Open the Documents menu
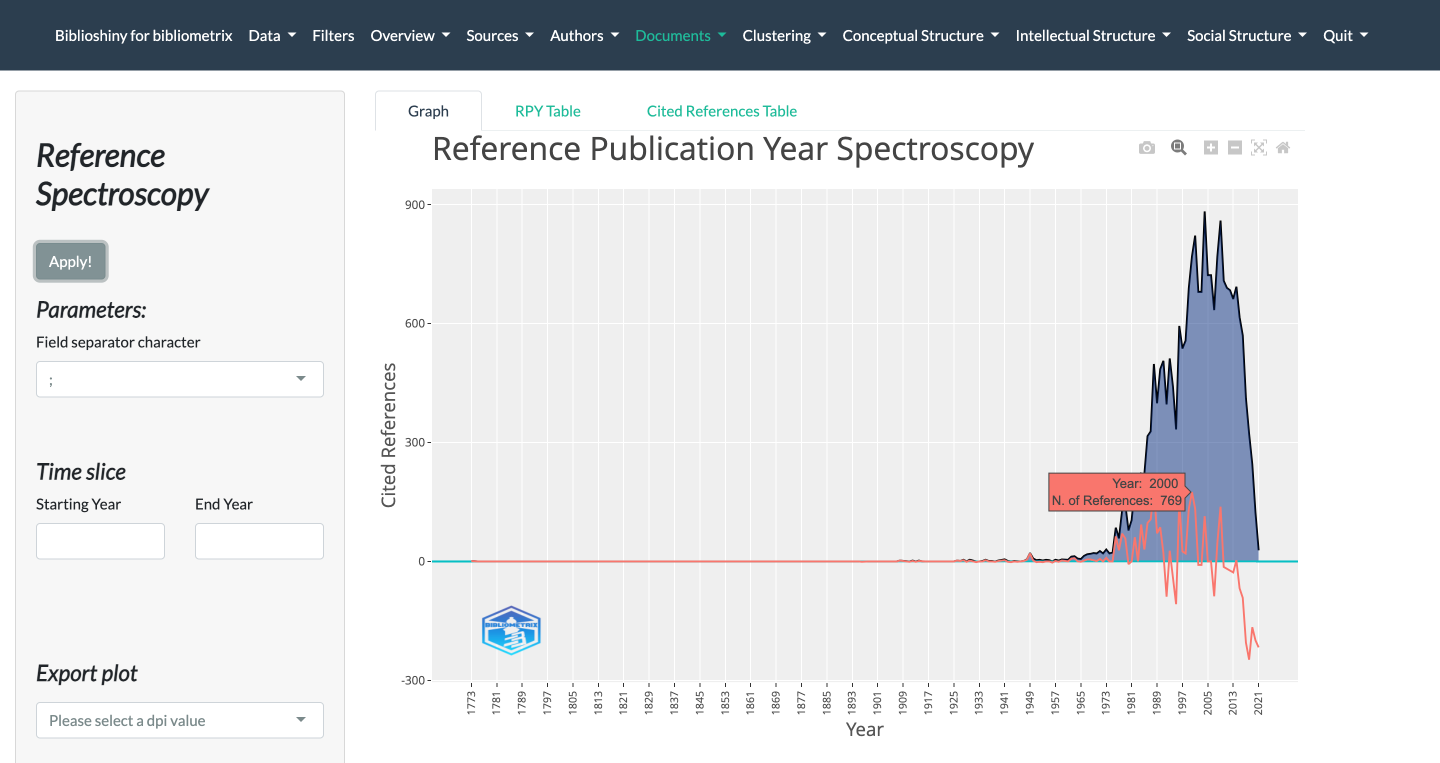The height and width of the screenshot is (763, 1440). (680, 35)
